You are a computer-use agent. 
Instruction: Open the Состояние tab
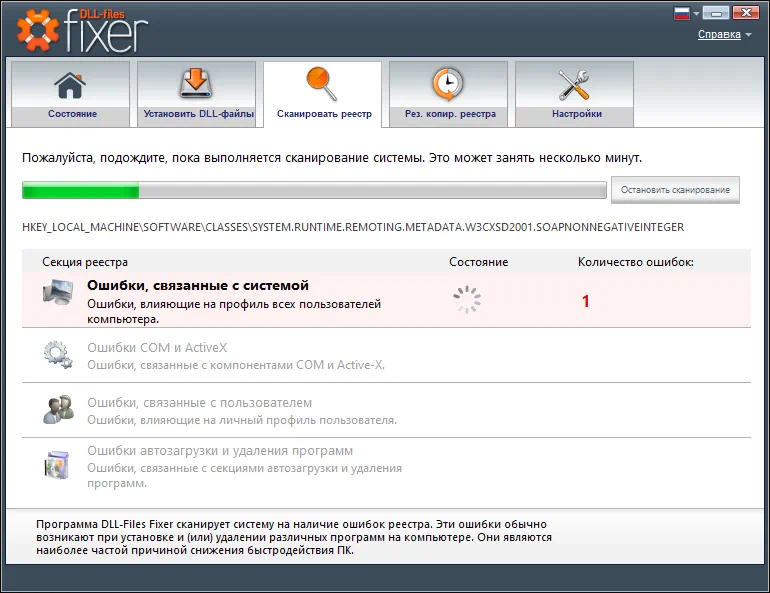tap(70, 94)
